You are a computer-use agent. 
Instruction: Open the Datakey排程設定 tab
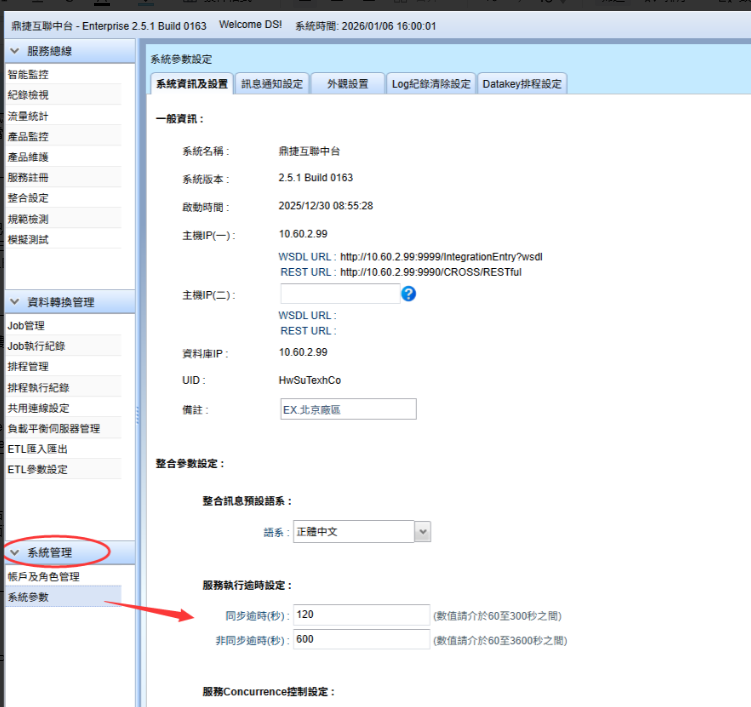[x=521, y=84]
